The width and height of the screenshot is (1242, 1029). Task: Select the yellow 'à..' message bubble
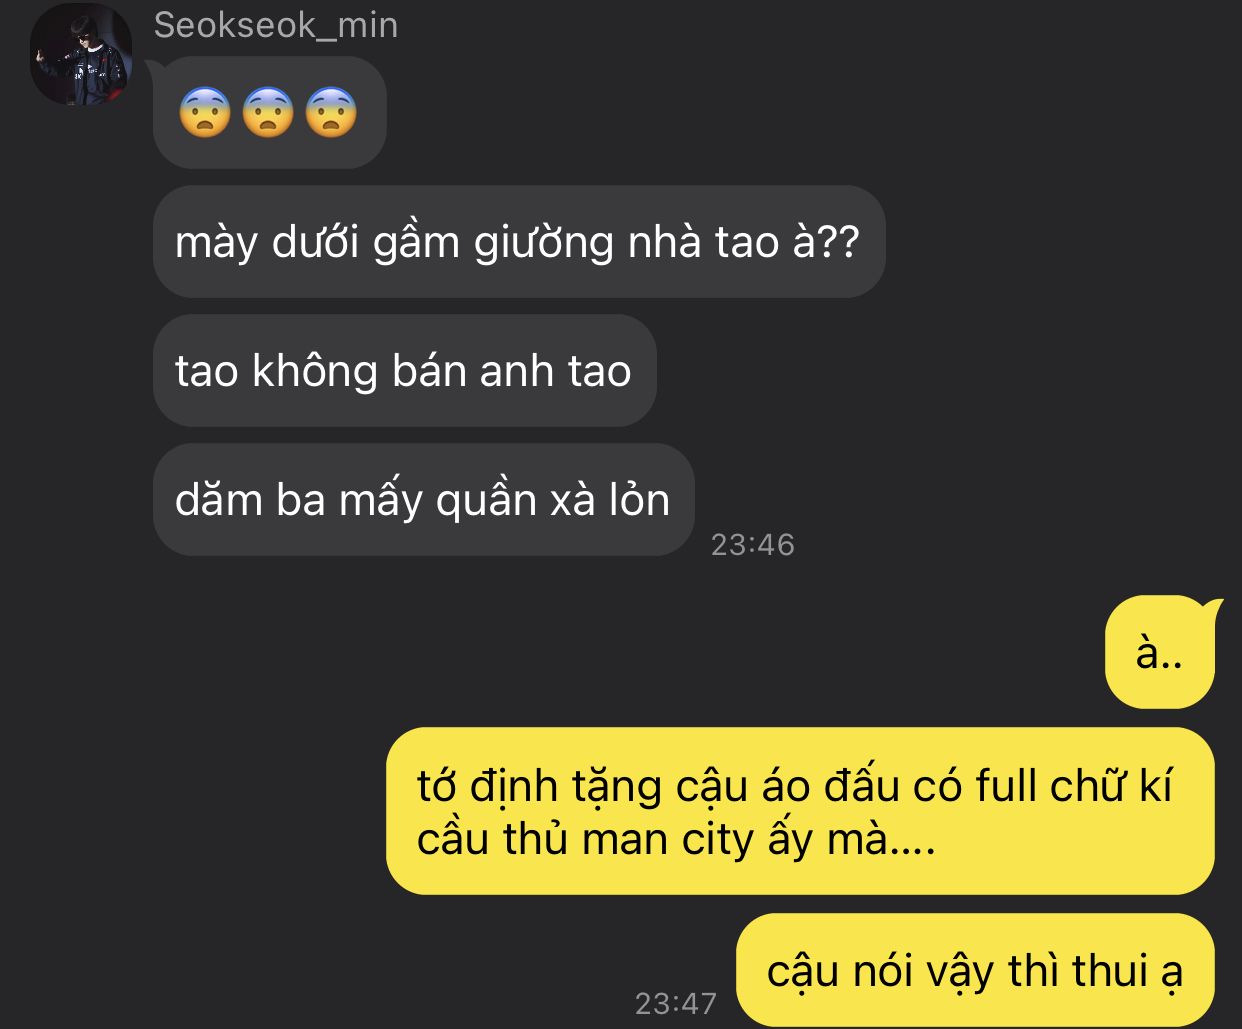coord(1160,653)
